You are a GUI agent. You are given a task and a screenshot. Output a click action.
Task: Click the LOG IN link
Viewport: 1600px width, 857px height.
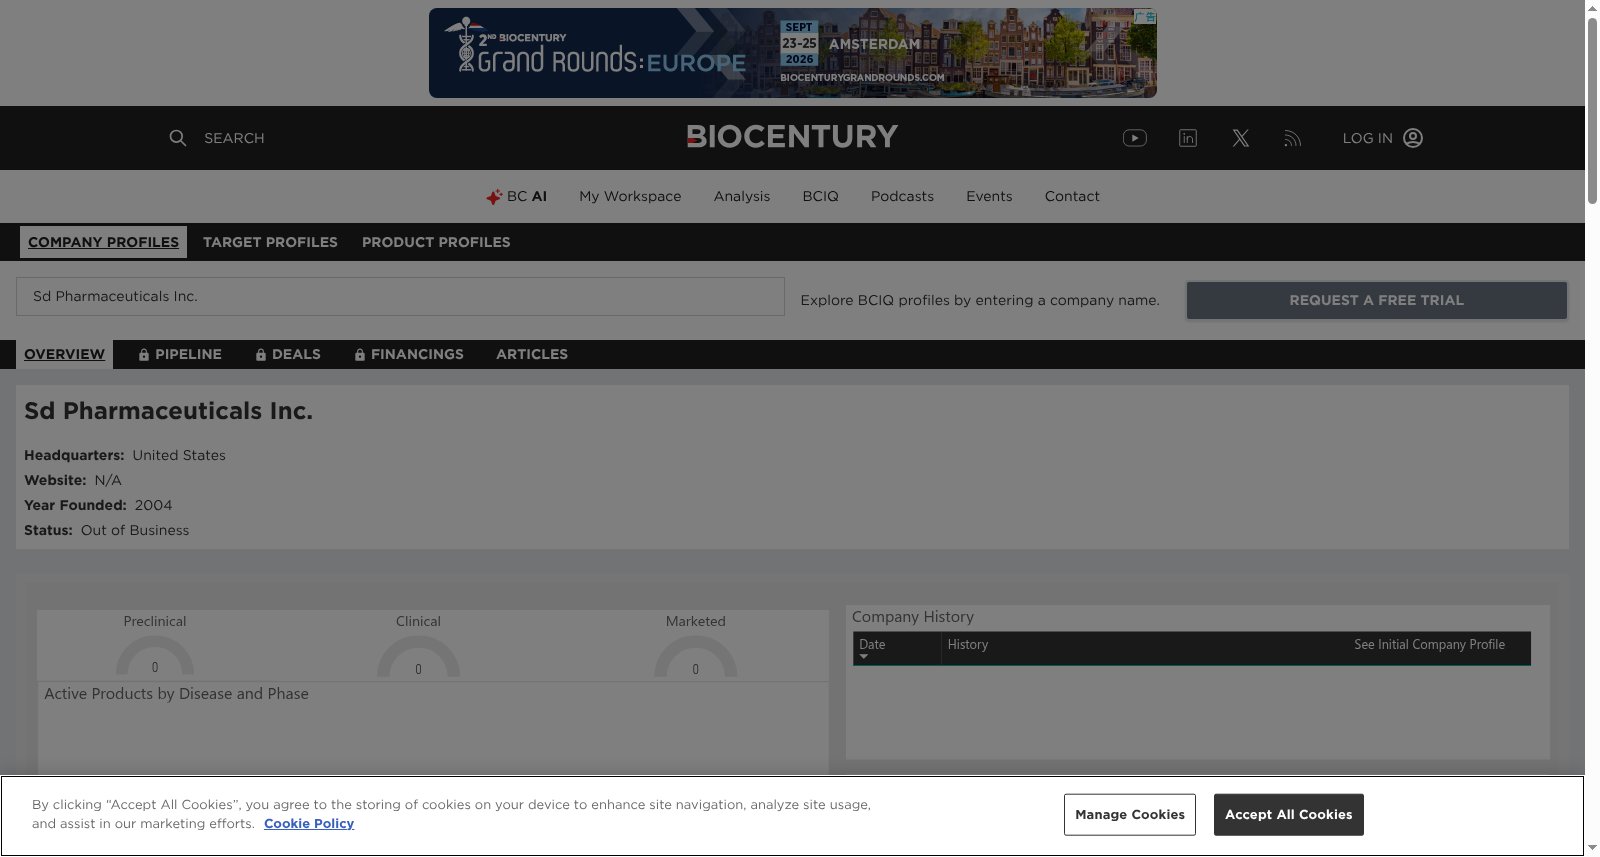click(1368, 138)
